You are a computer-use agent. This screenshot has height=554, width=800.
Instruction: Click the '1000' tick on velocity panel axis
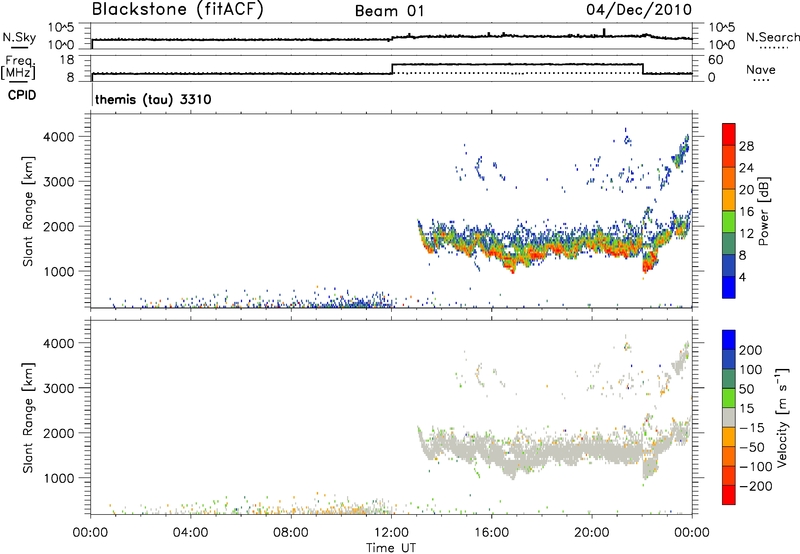coord(58,478)
